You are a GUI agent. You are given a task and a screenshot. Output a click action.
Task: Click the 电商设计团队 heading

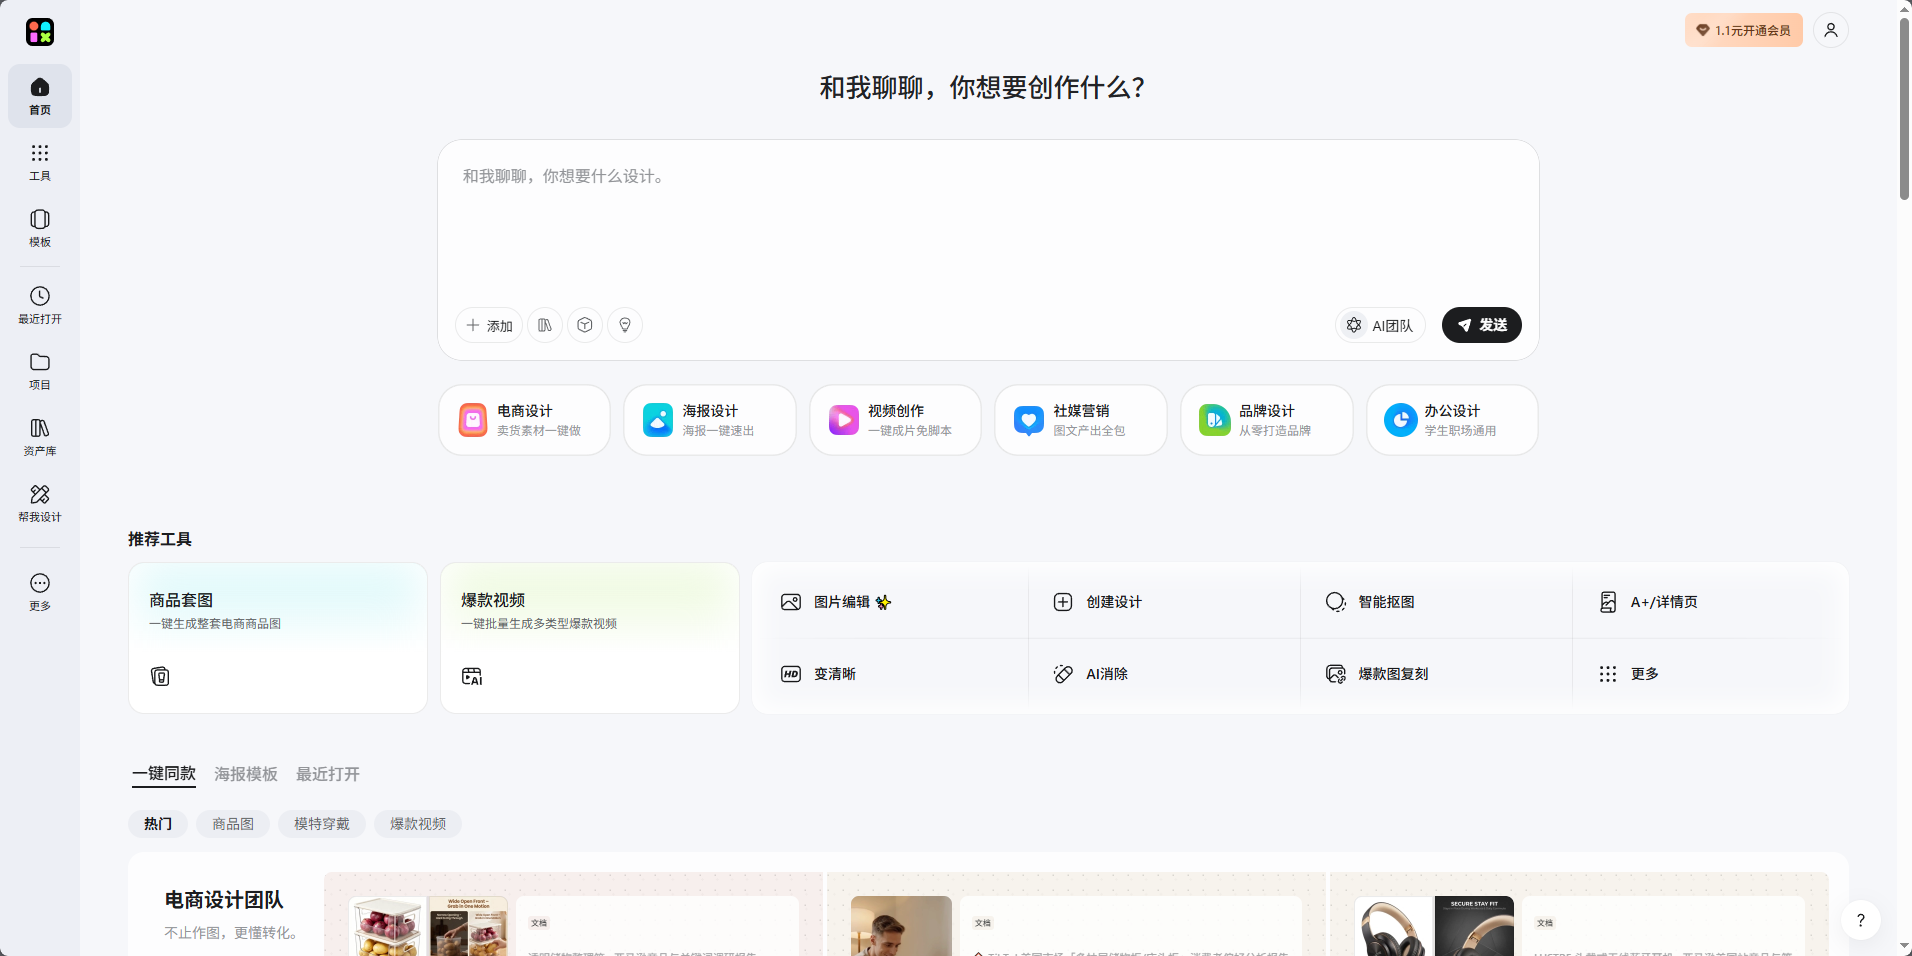224,900
